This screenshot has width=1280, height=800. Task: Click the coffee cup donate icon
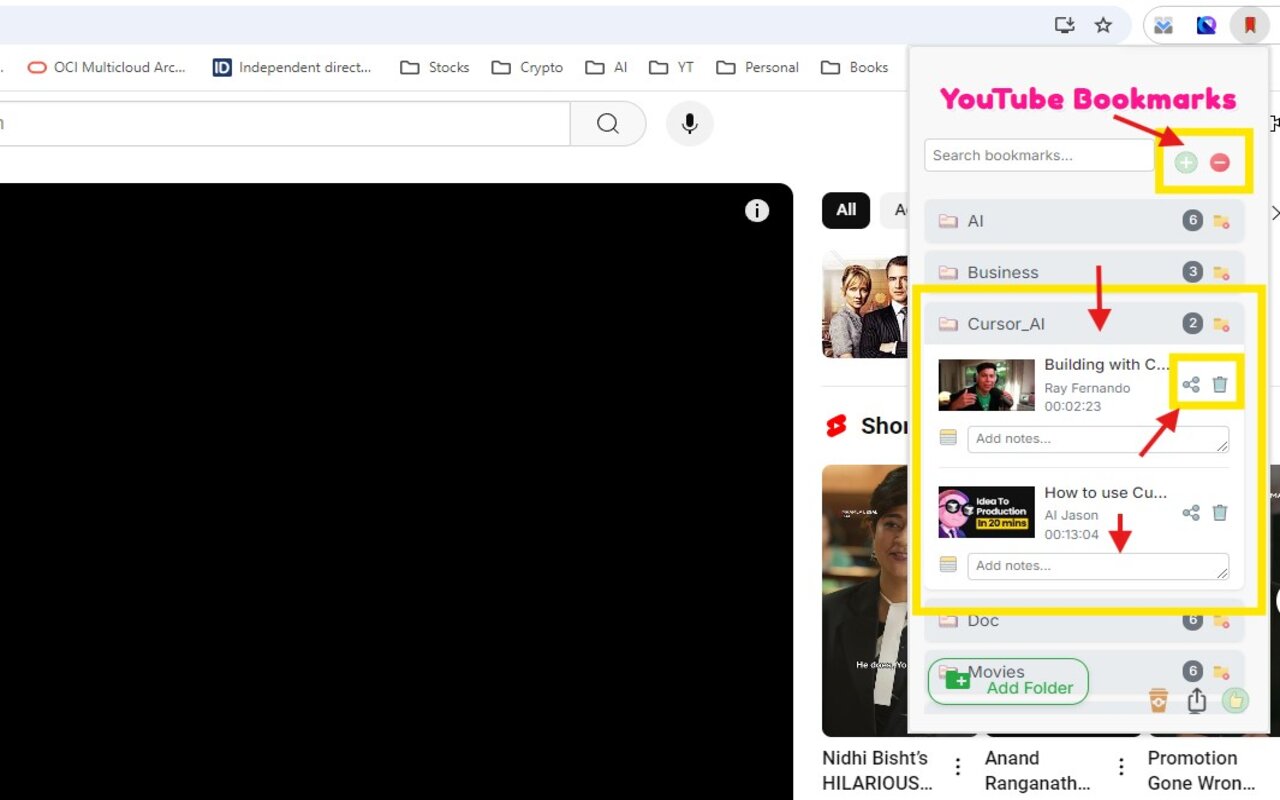[1158, 700]
